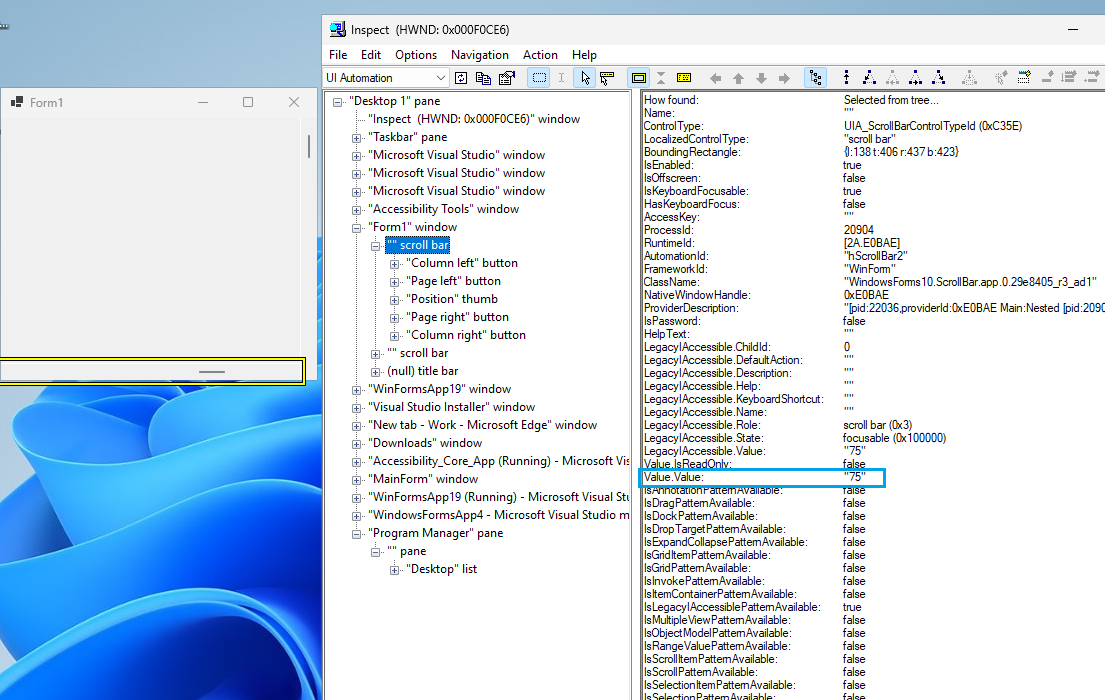Click the ProcessId value 20904
The width and height of the screenshot is (1105, 700).
(x=858, y=230)
